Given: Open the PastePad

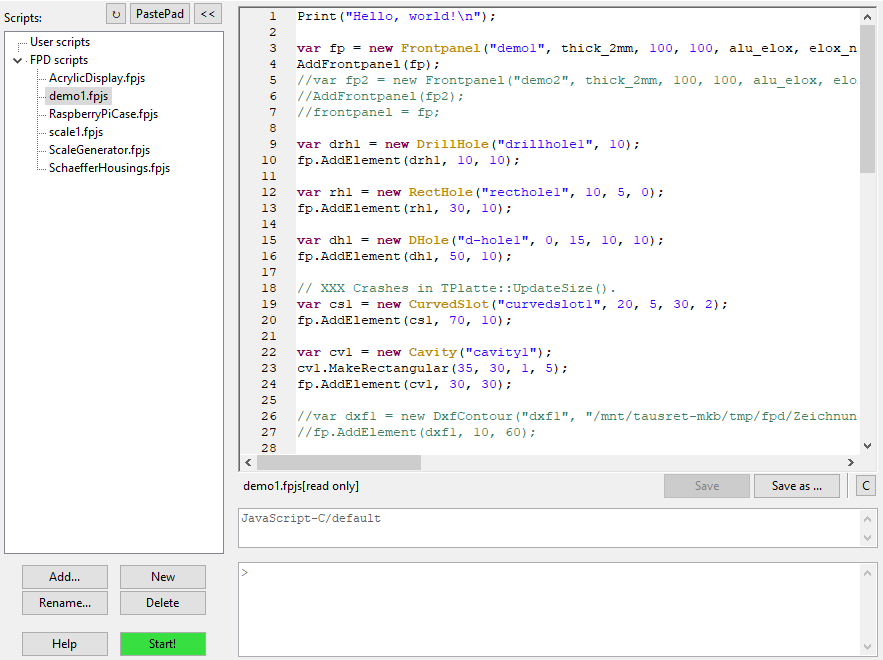Looking at the screenshot, I should click(161, 14).
